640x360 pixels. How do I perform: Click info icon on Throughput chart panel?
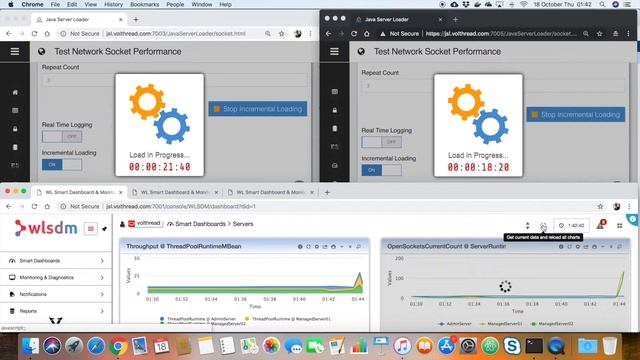300,247
